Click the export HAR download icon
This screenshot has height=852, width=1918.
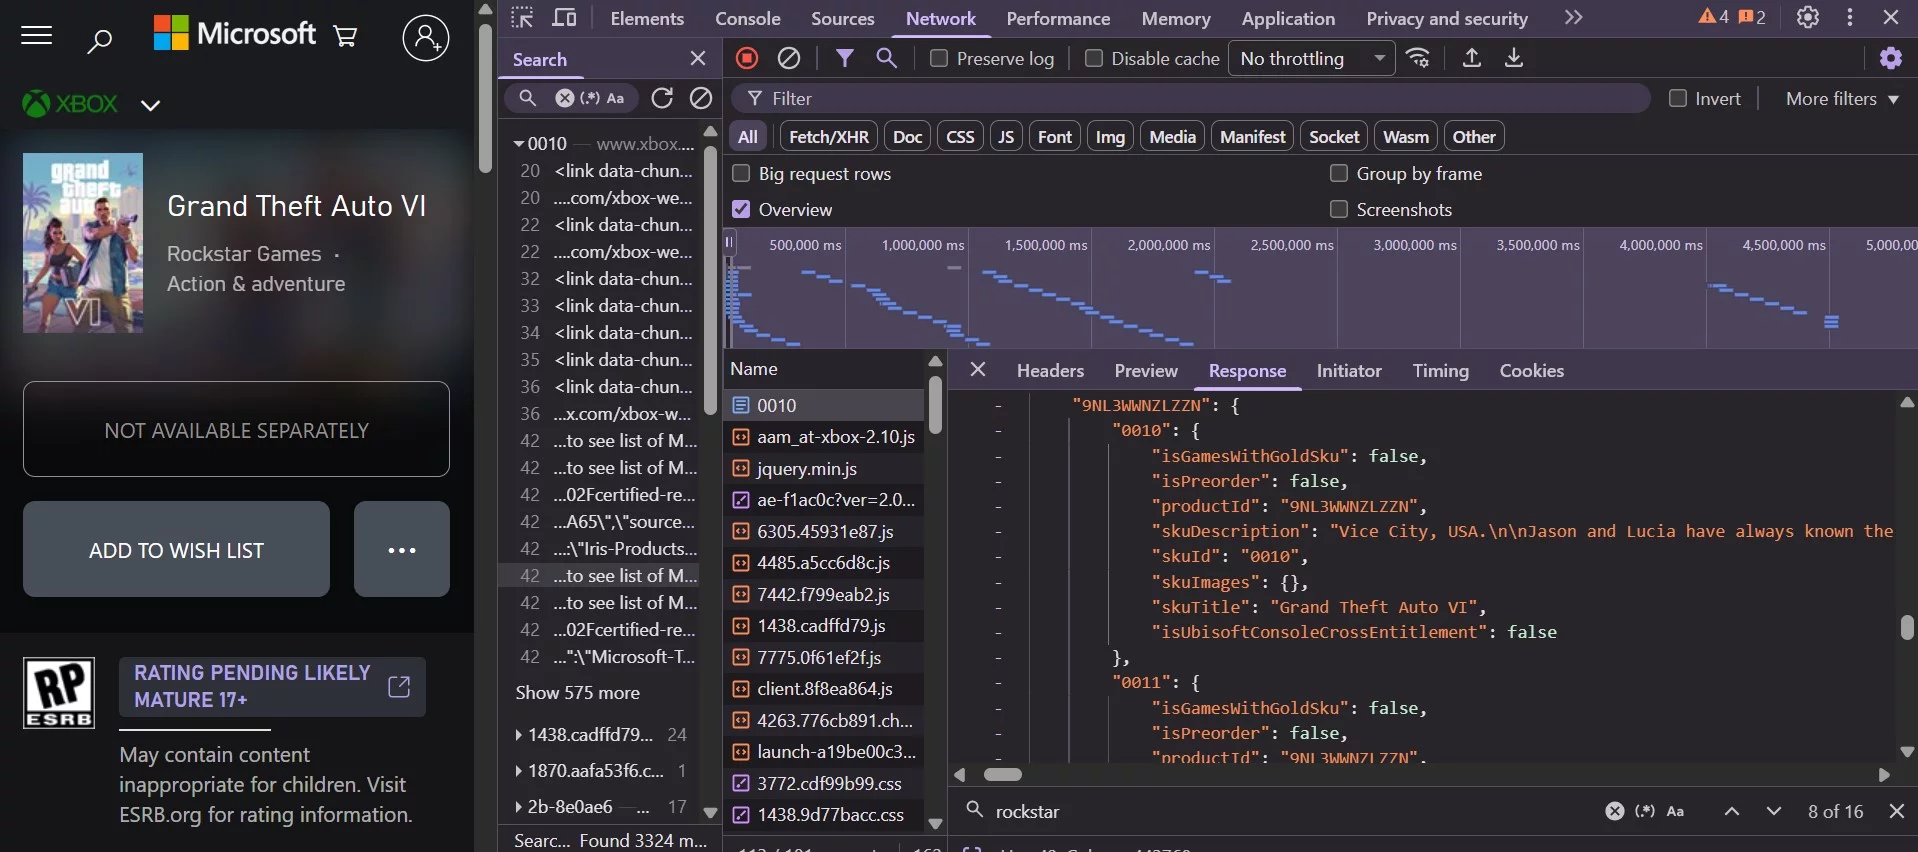pos(1514,58)
